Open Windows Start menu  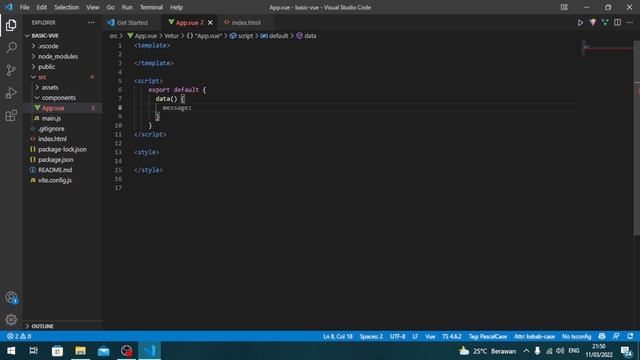tap(11, 351)
